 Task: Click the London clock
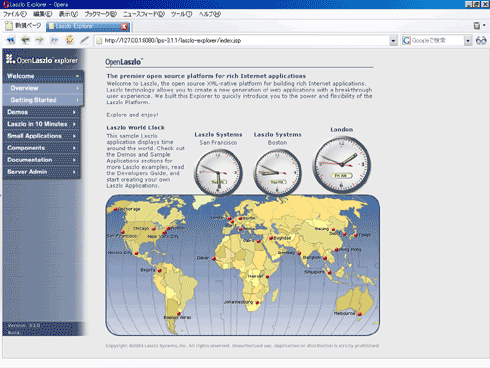[x=341, y=165]
